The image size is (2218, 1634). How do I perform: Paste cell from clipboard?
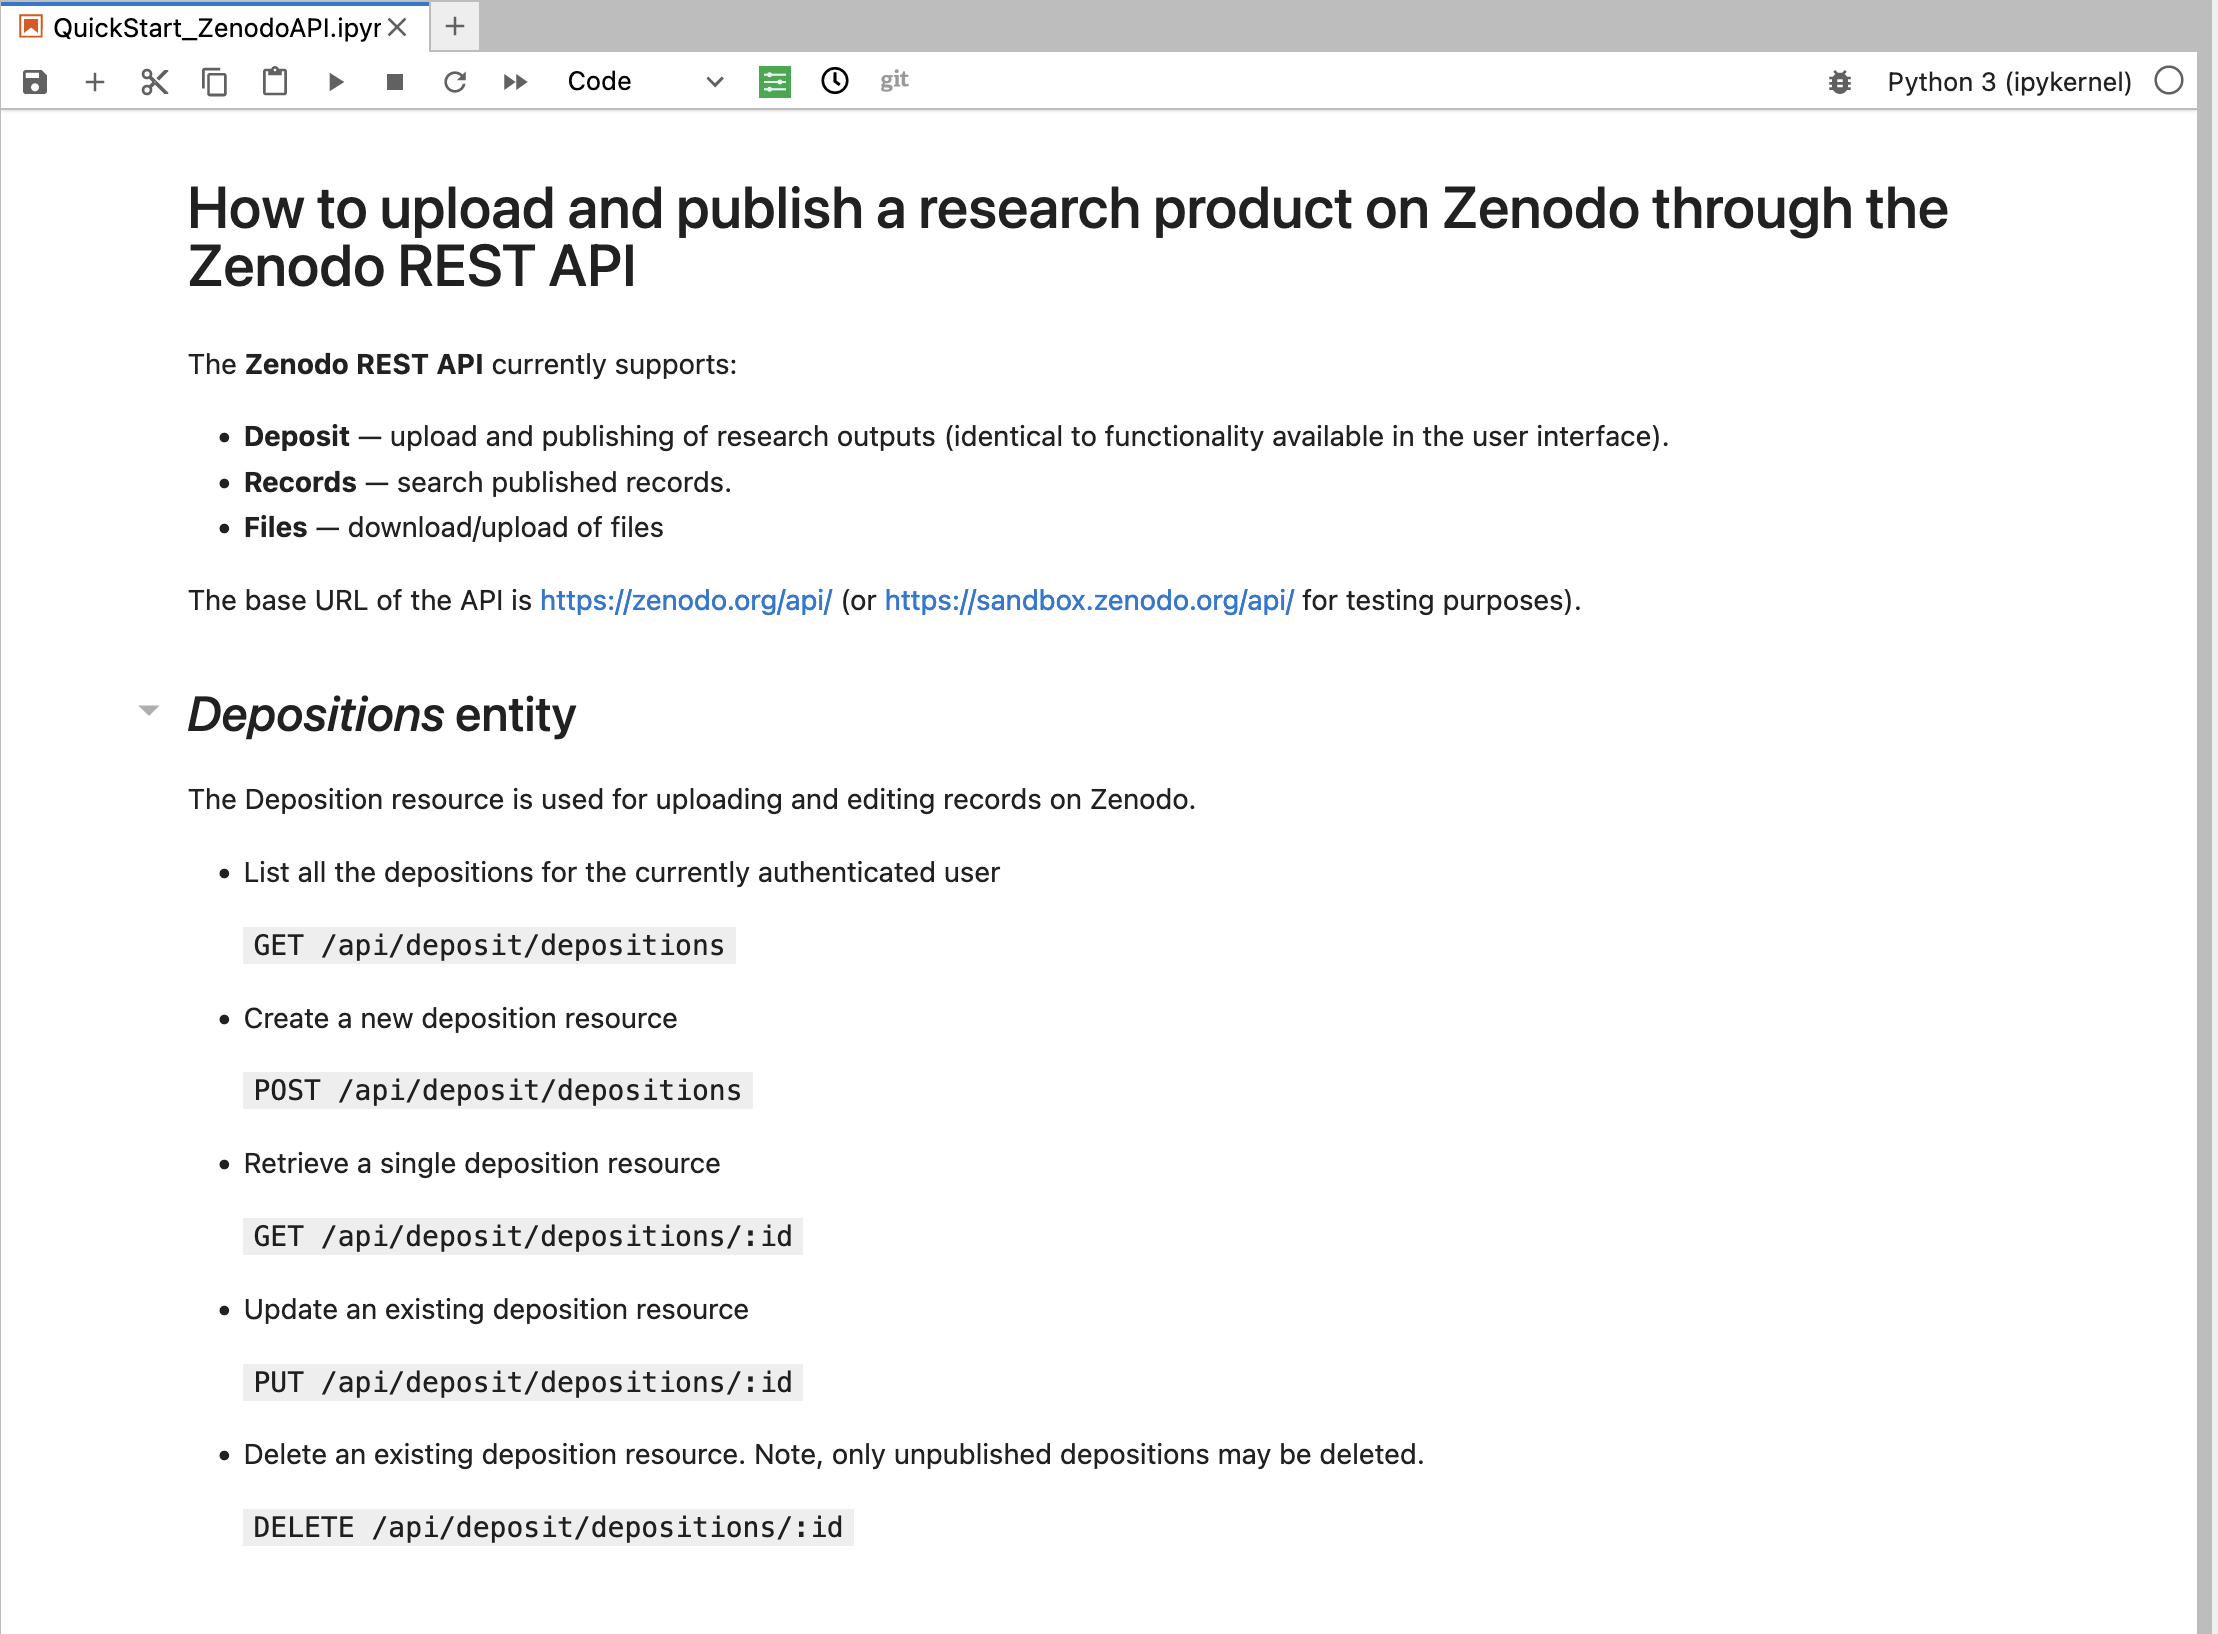point(275,82)
